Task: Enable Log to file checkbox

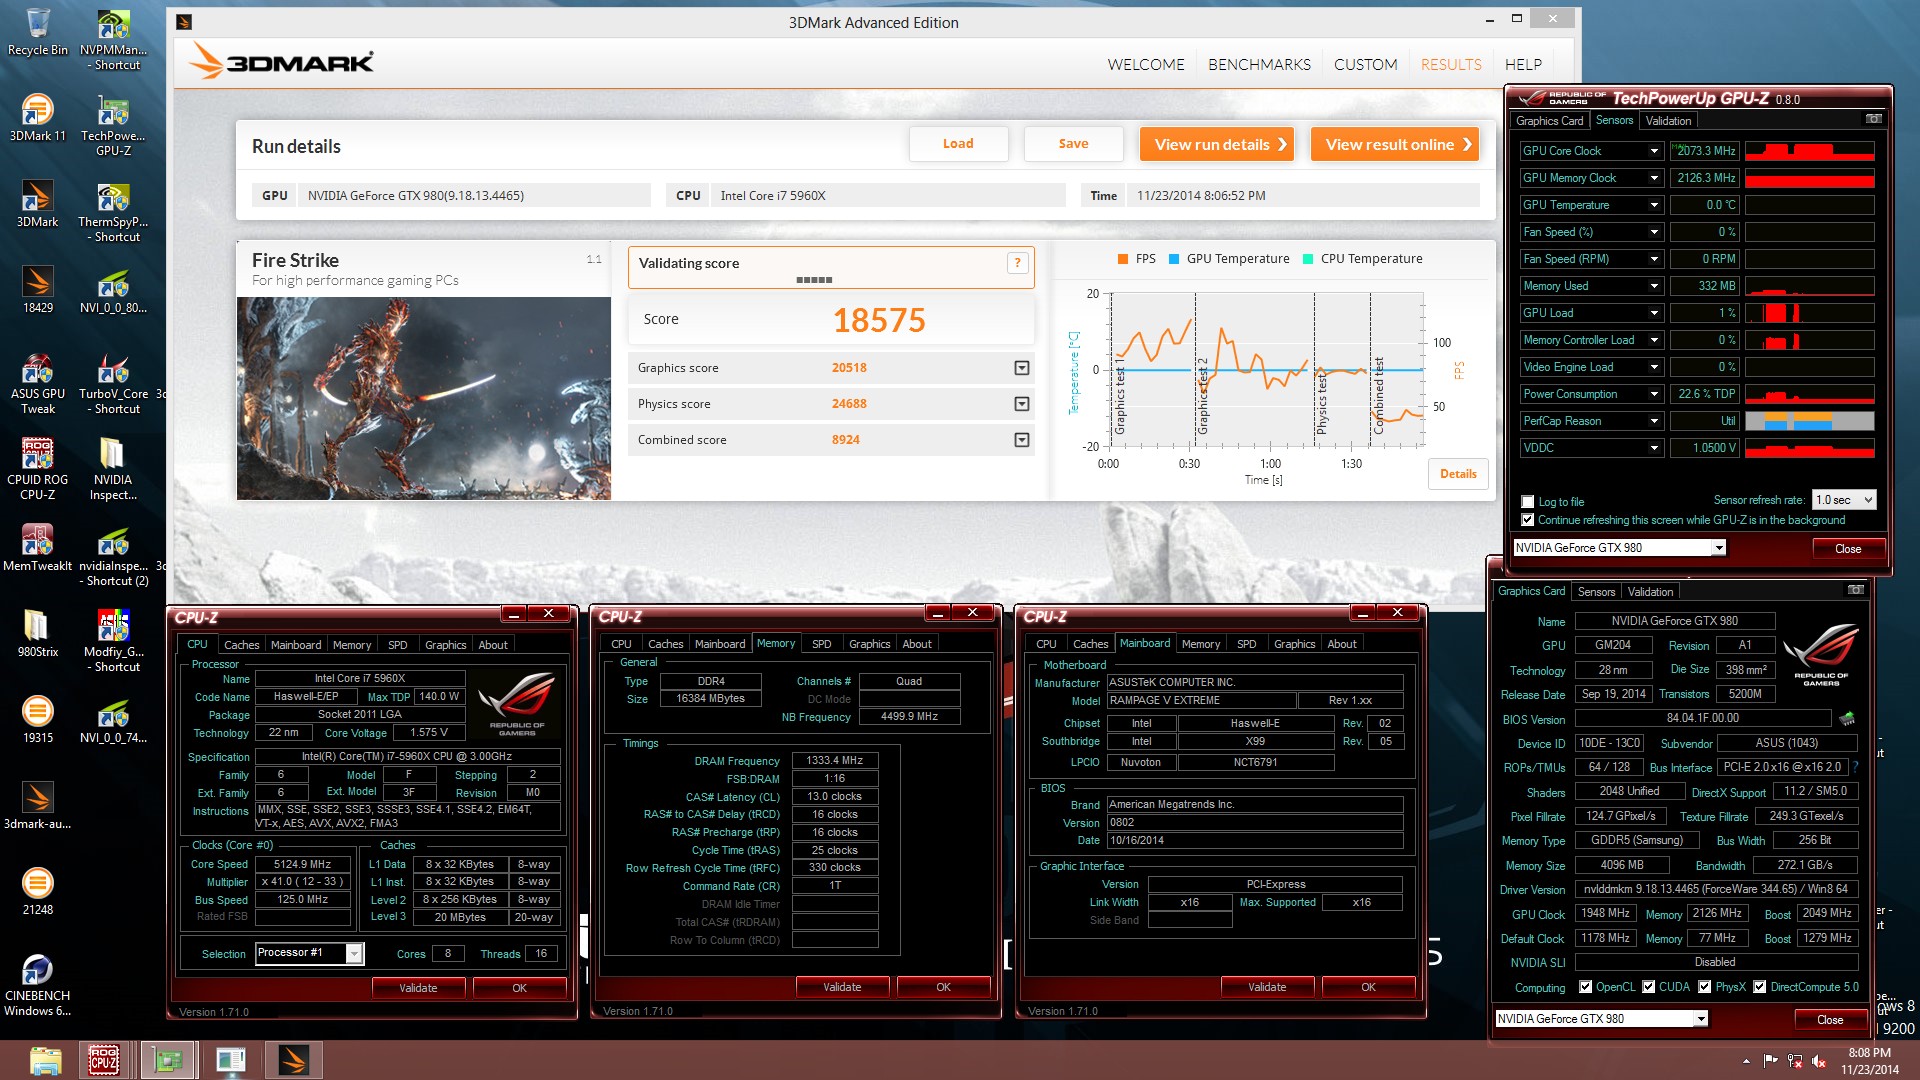Action: click(x=1527, y=502)
